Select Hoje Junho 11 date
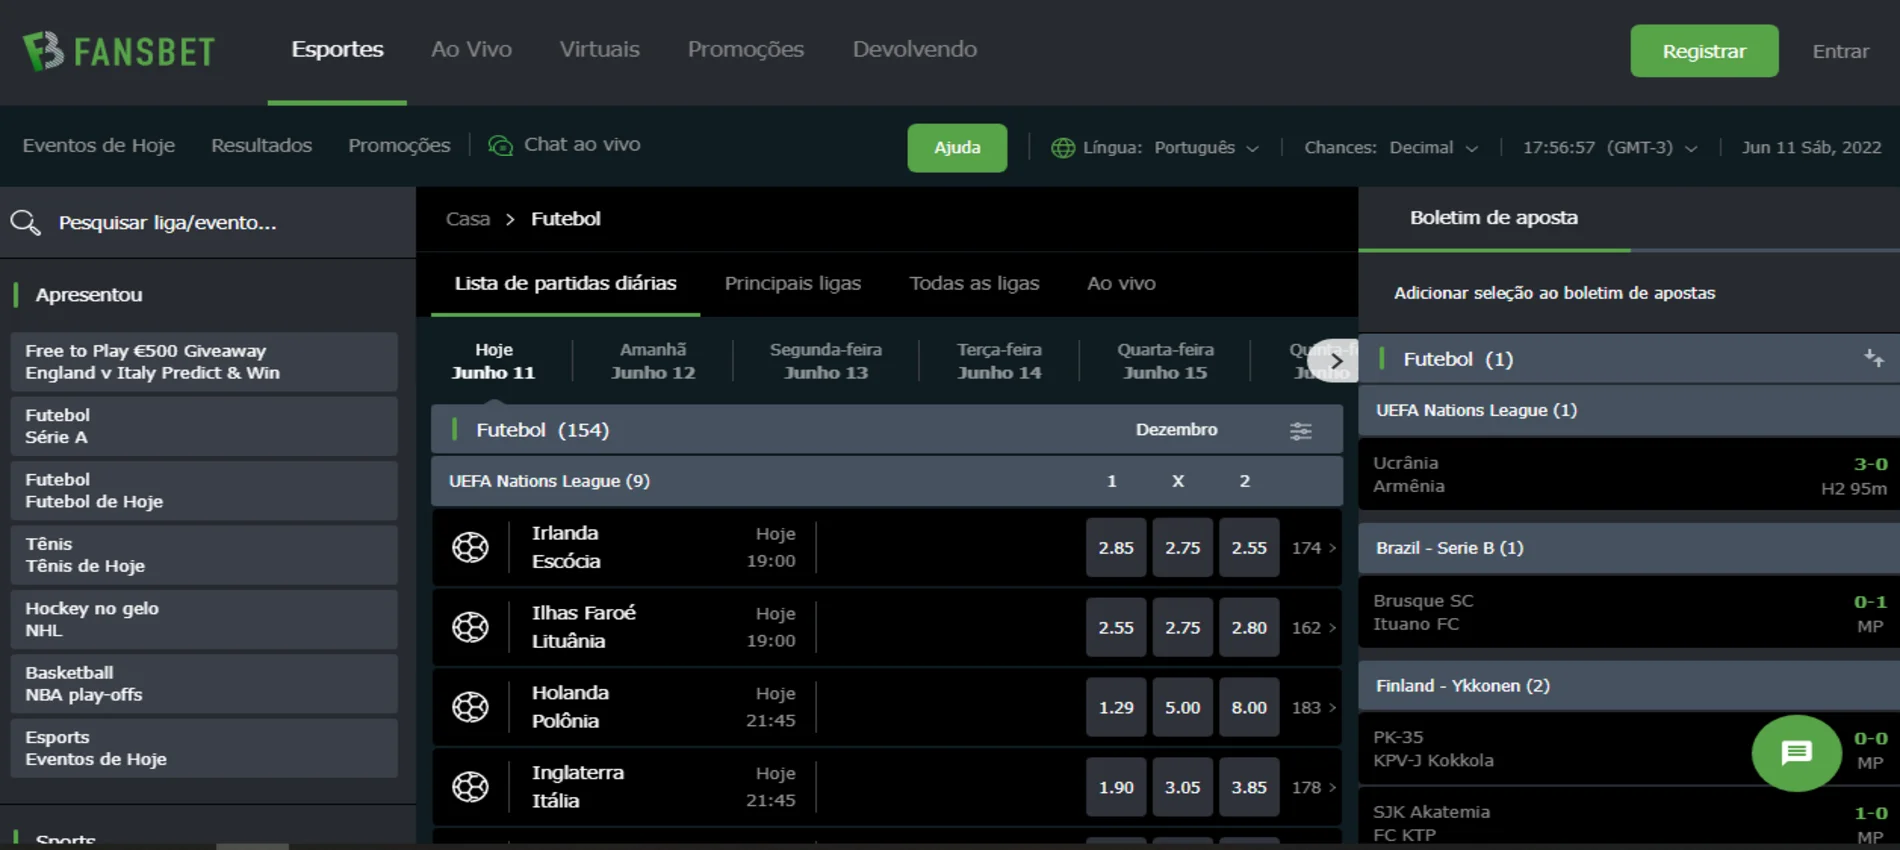This screenshot has width=1900, height=850. [494, 361]
